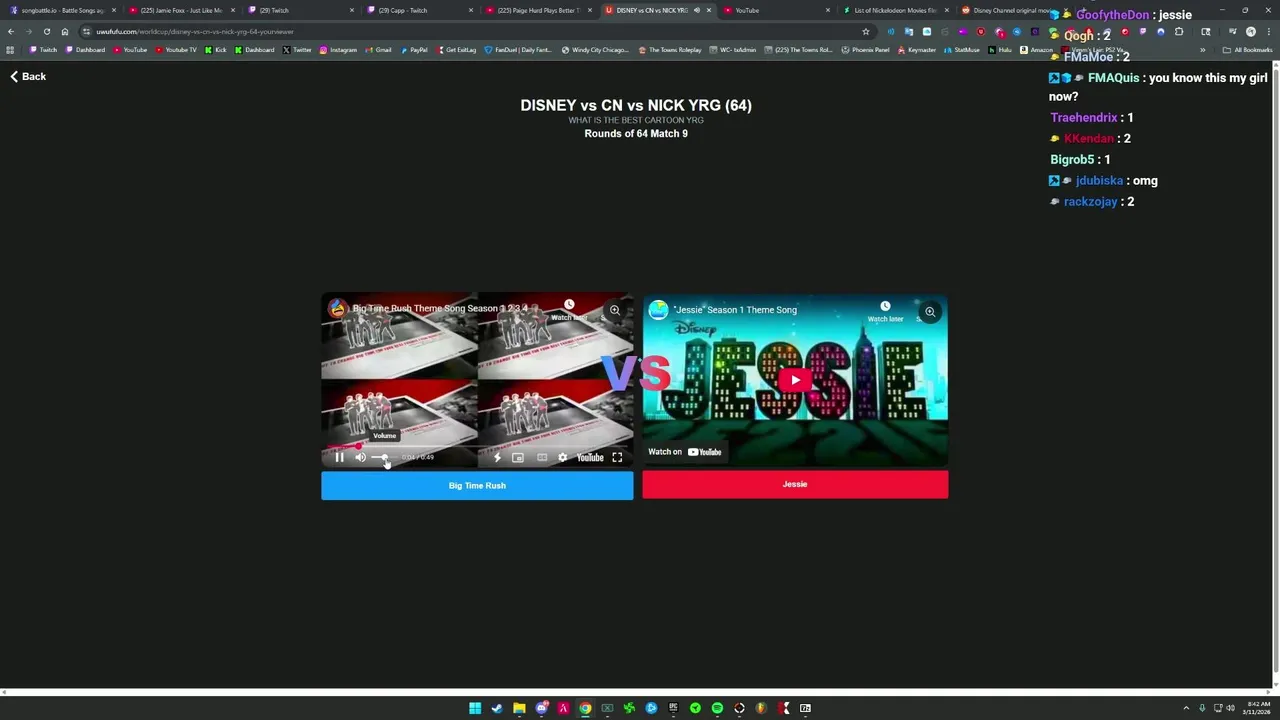Open Discord from taskbar

541,708
